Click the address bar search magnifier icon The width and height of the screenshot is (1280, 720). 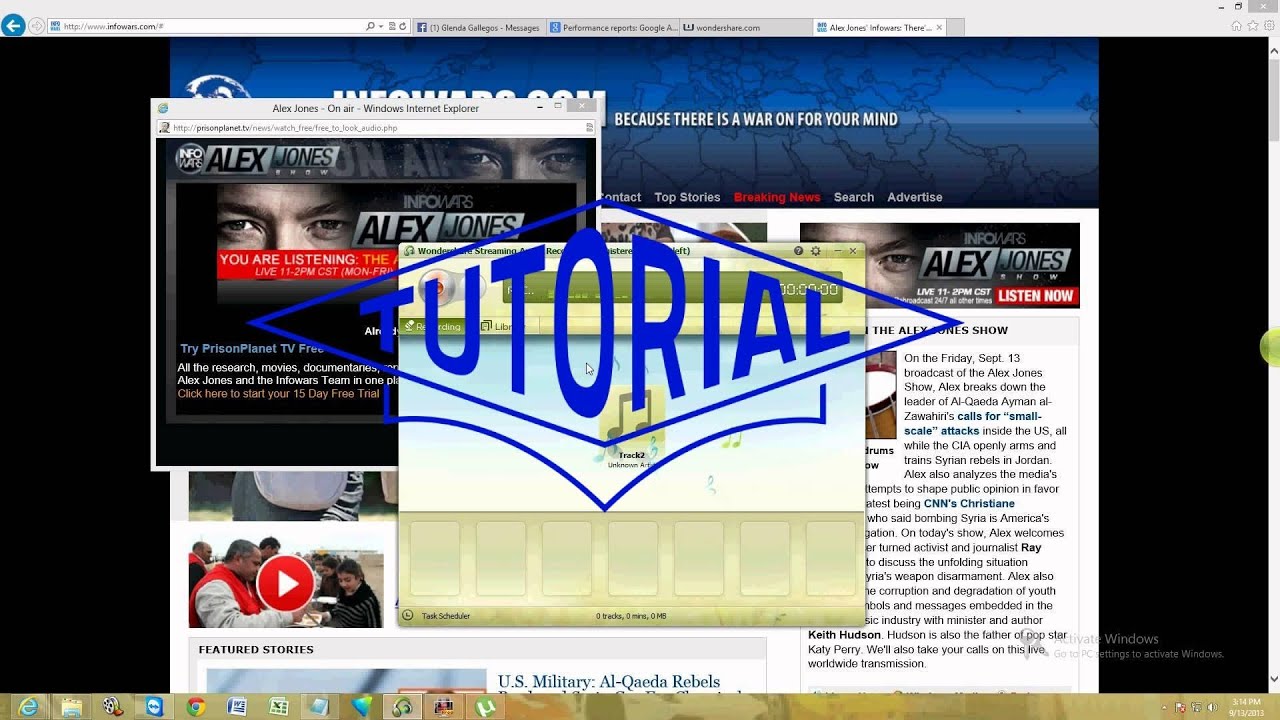[x=370, y=27]
